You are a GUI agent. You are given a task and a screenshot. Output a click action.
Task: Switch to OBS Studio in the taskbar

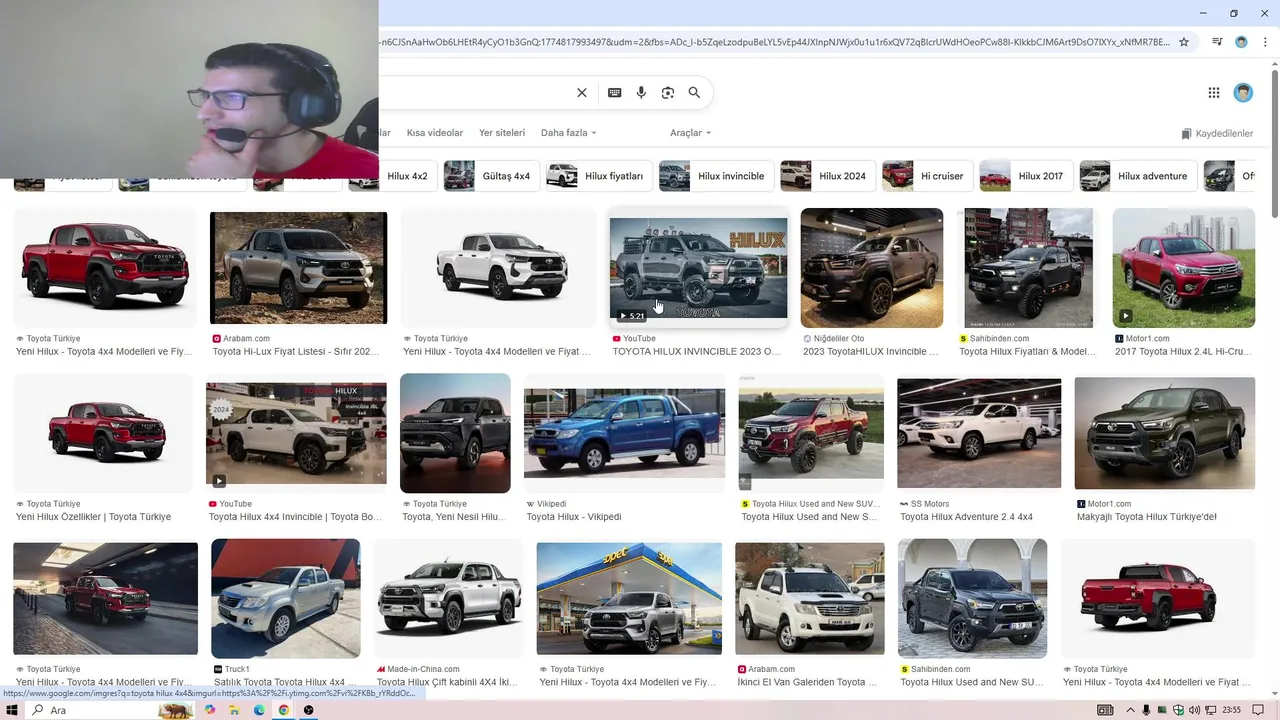point(309,710)
